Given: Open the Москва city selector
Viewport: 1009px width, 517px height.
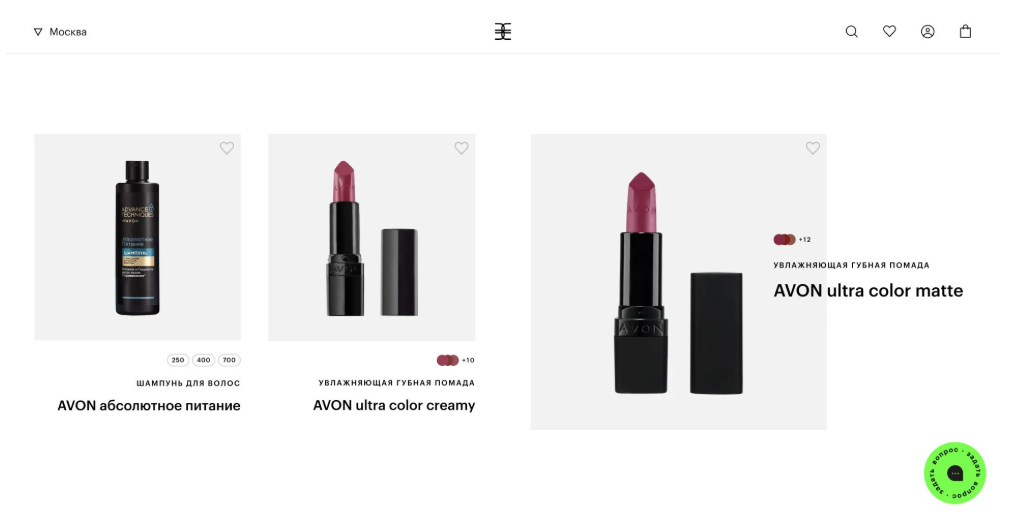Looking at the screenshot, I should tap(60, 32).
